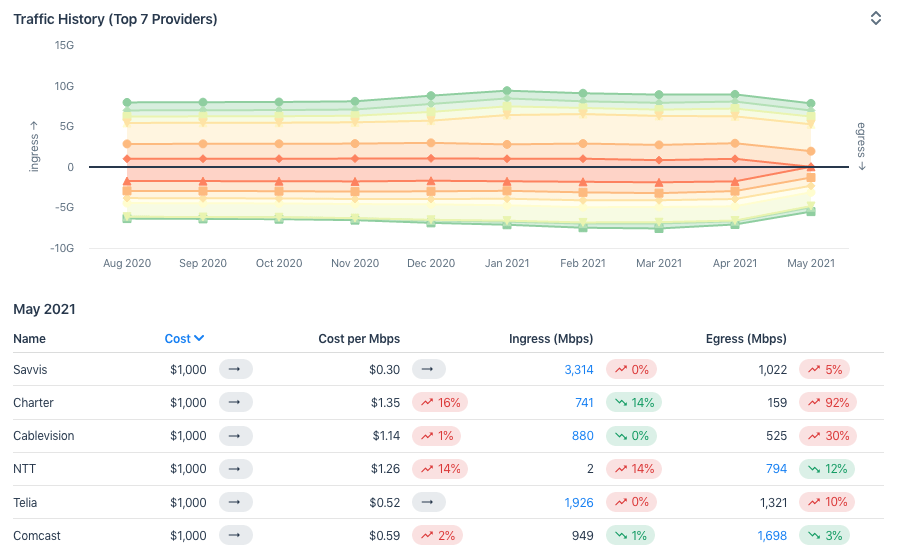Click the Savvis cost flat-trend arrow badge
The width and height of the screenshot is (898, 558).
[235, 370]
